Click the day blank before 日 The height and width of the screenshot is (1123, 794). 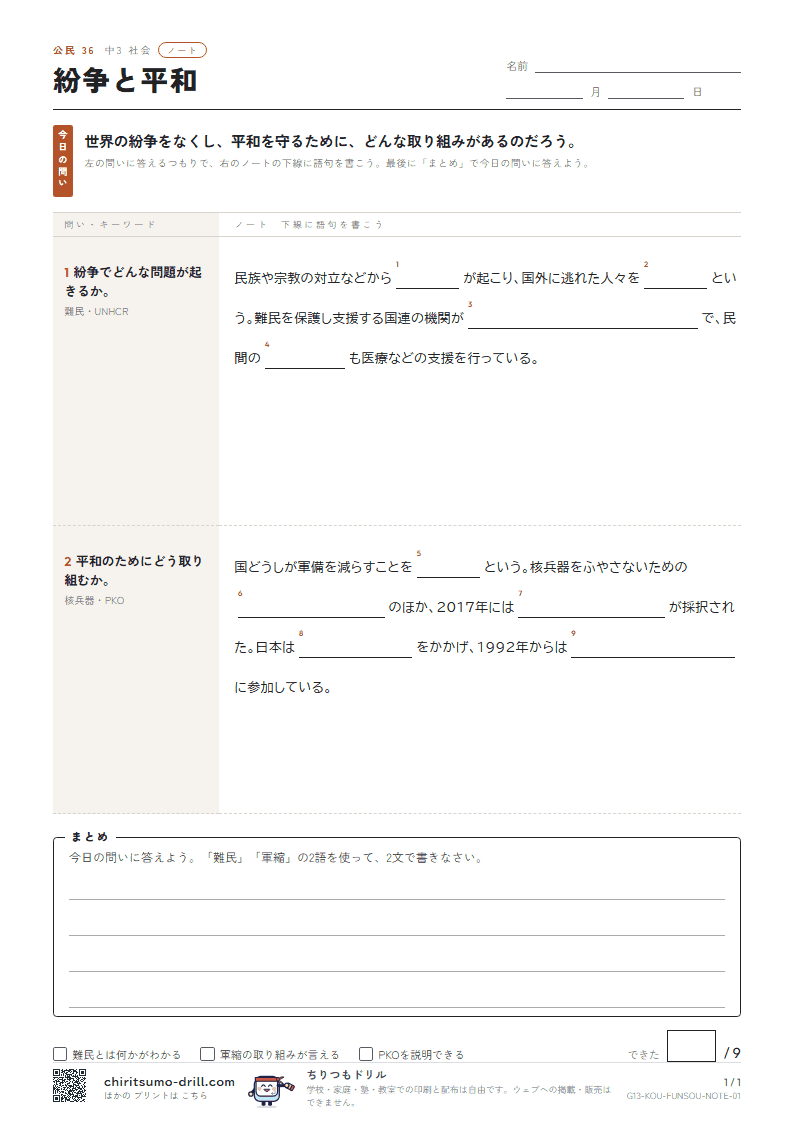point(646,92)
